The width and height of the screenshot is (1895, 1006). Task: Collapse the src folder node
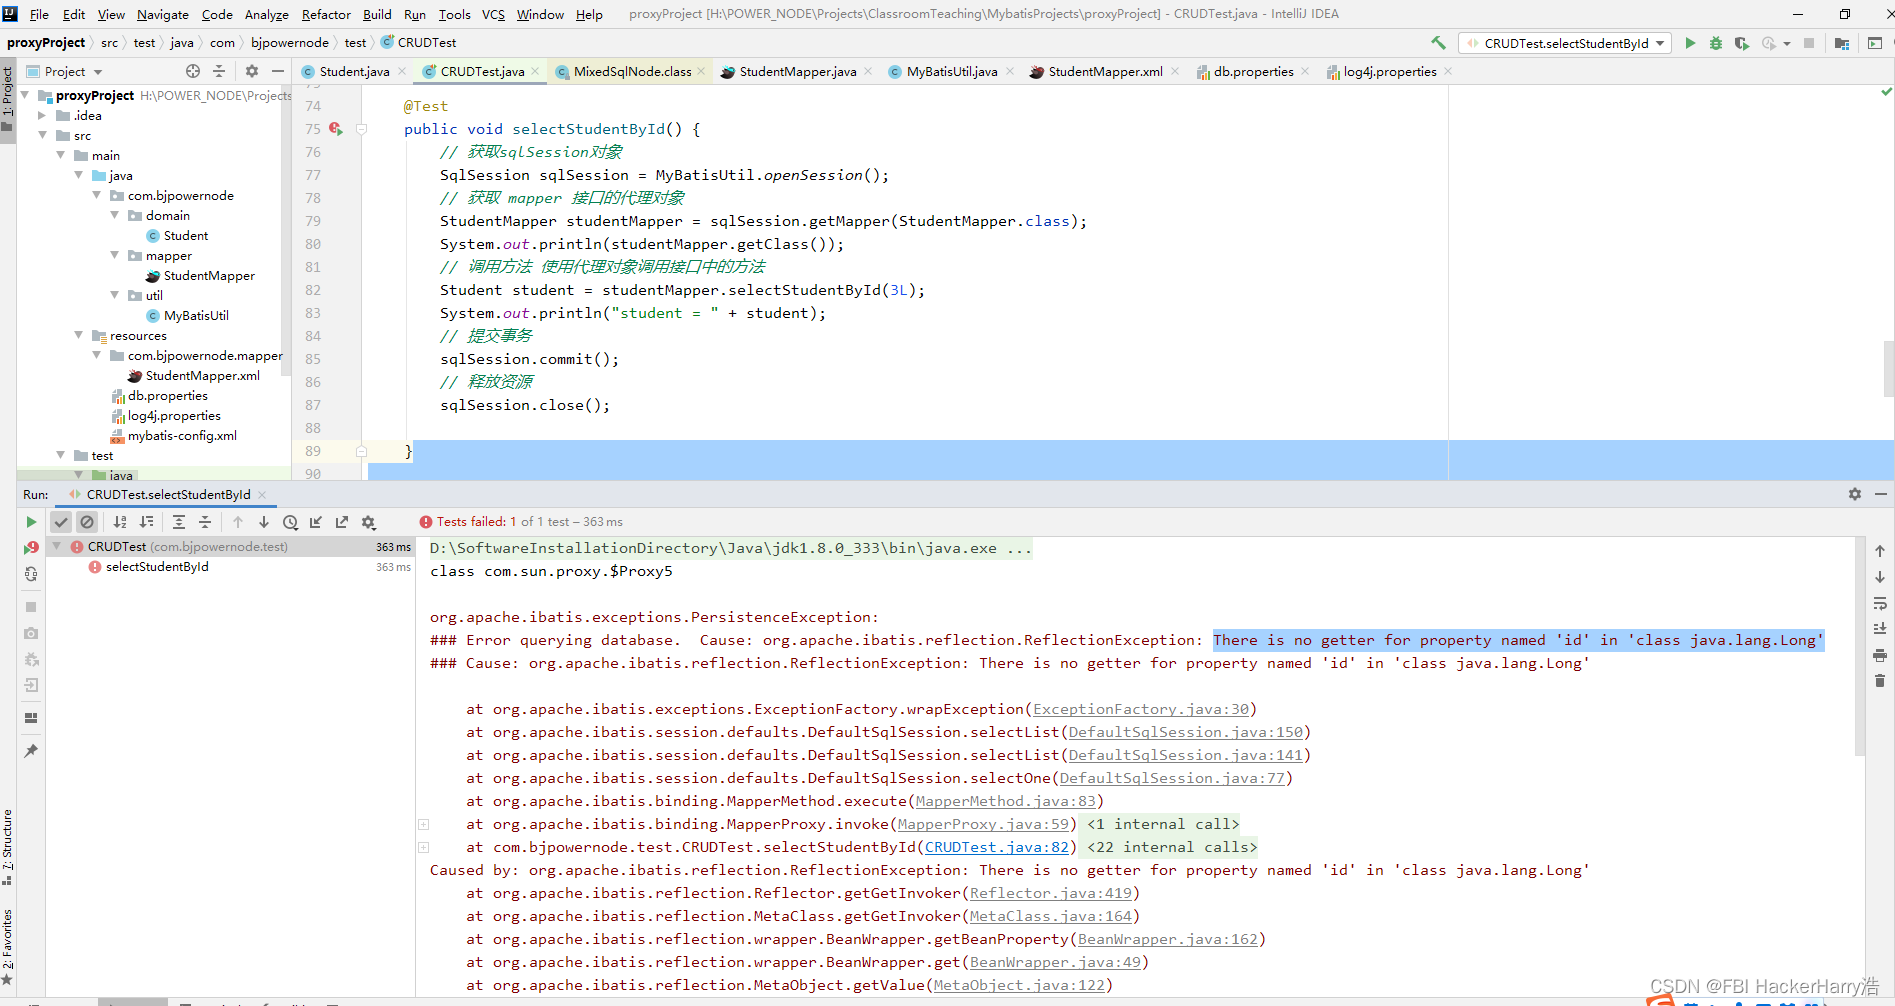[x=42, y=135]
